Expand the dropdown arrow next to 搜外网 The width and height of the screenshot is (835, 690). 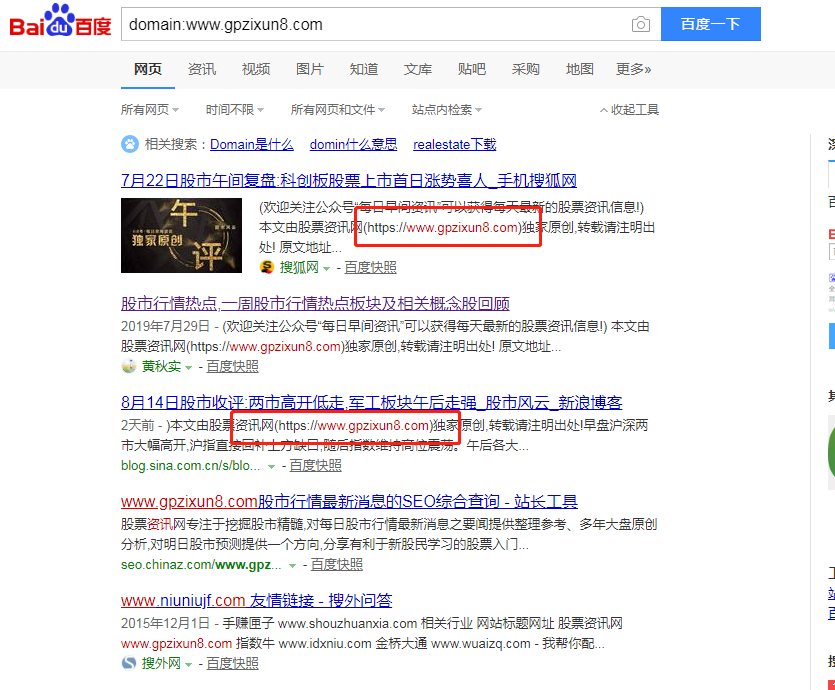[x=188, y=664]
